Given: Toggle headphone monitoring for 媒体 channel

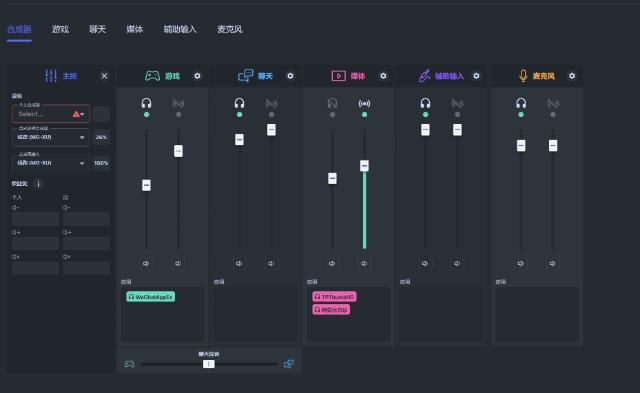Looking at the screenshot, I should pyautogui.click(x=332, y=103).
